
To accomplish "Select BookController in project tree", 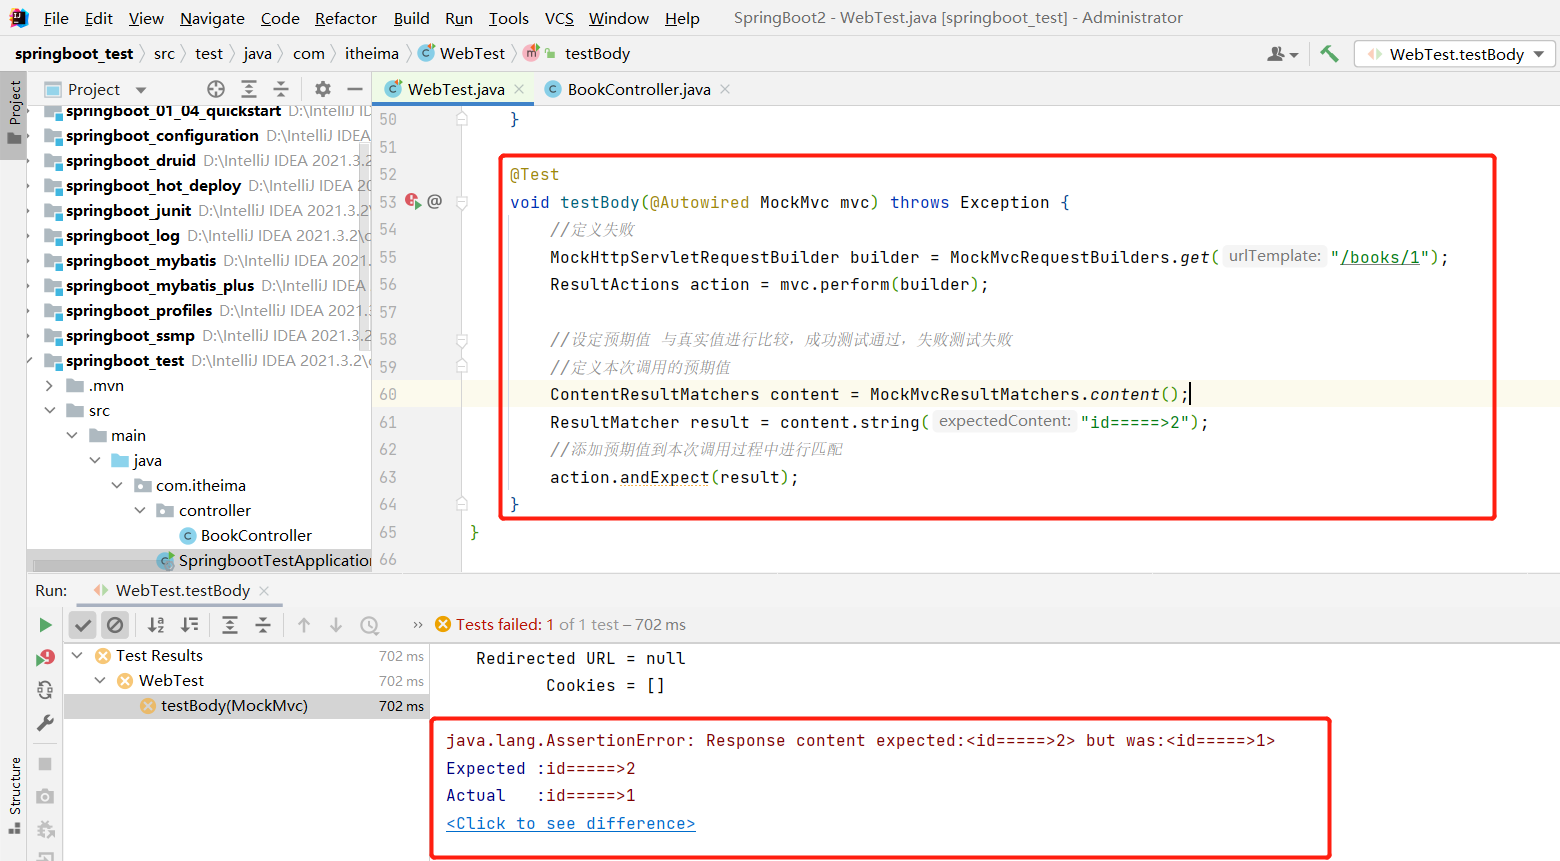I will (x=256, y=536).
